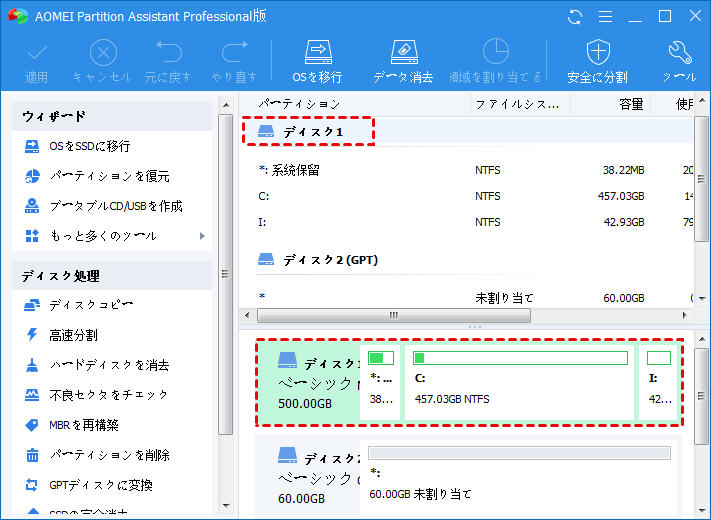
Task: Click the sidebar scroll up arrow
Action: click(x=226, y=105)
